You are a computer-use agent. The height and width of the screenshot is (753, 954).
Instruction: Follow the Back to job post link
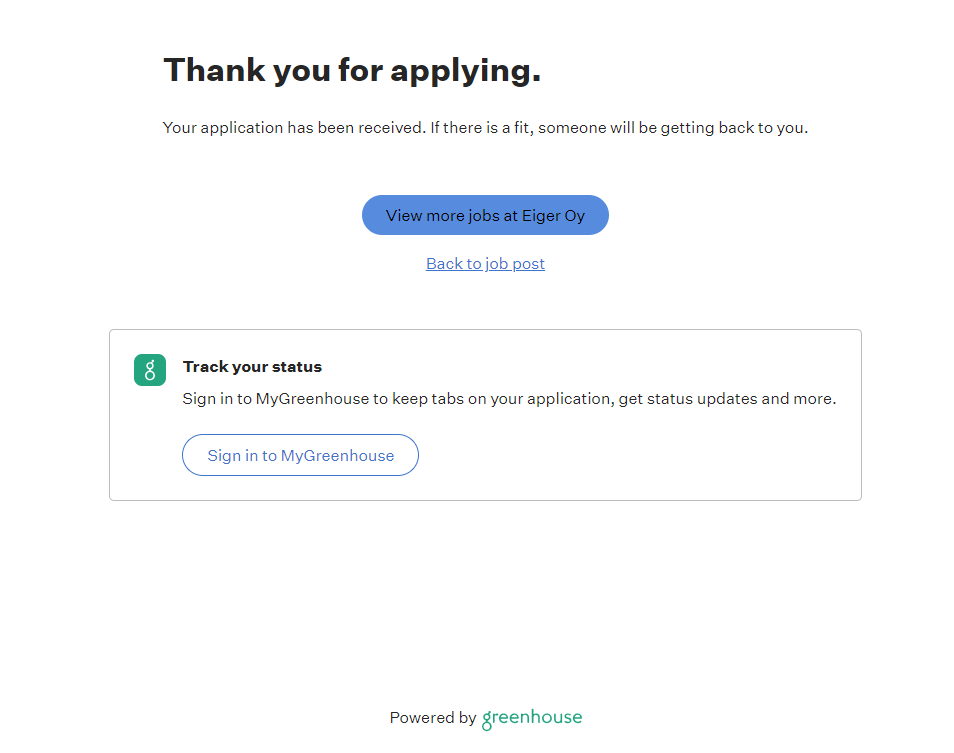click(x=485, y=264)
